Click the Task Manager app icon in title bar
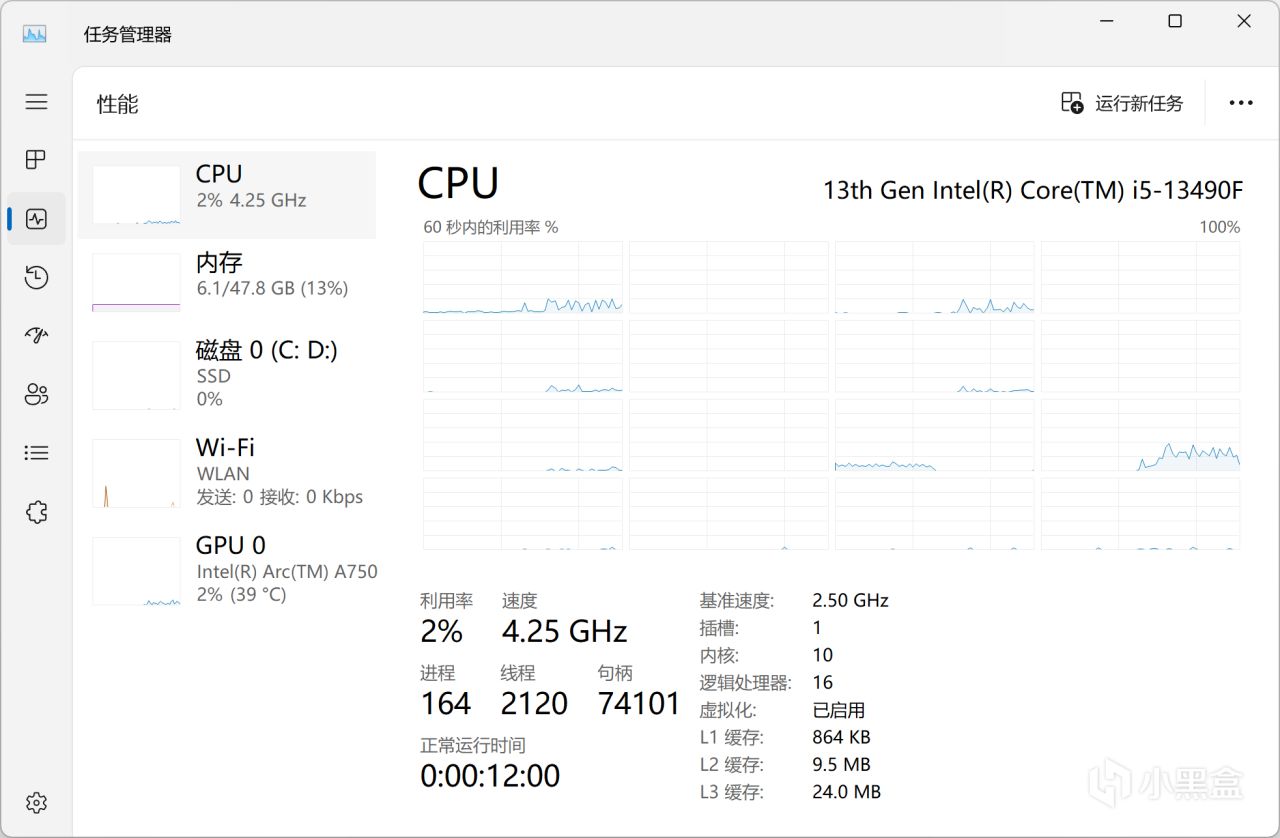Screen dimensions: 1280x838 click(x=35, y=34)
